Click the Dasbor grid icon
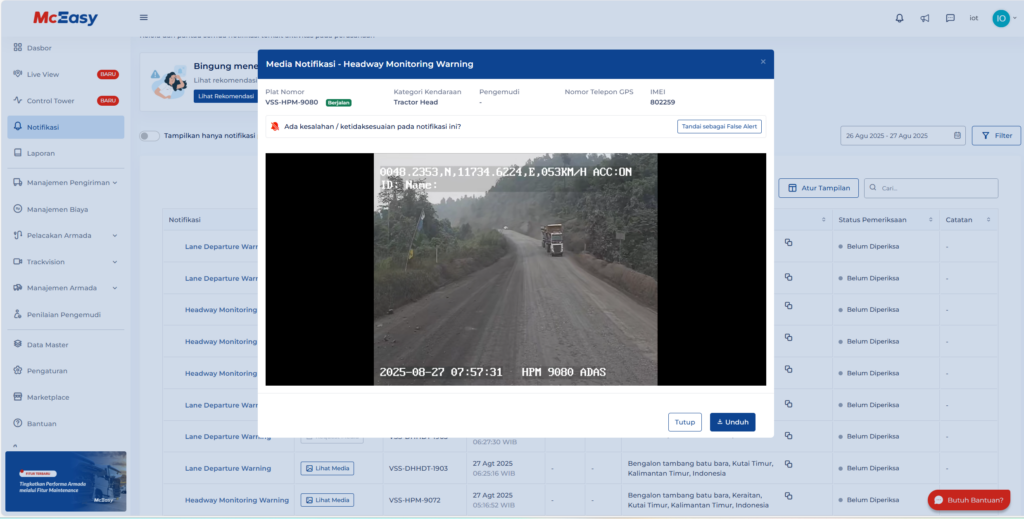1024x519 pixels. pos(18,48)
